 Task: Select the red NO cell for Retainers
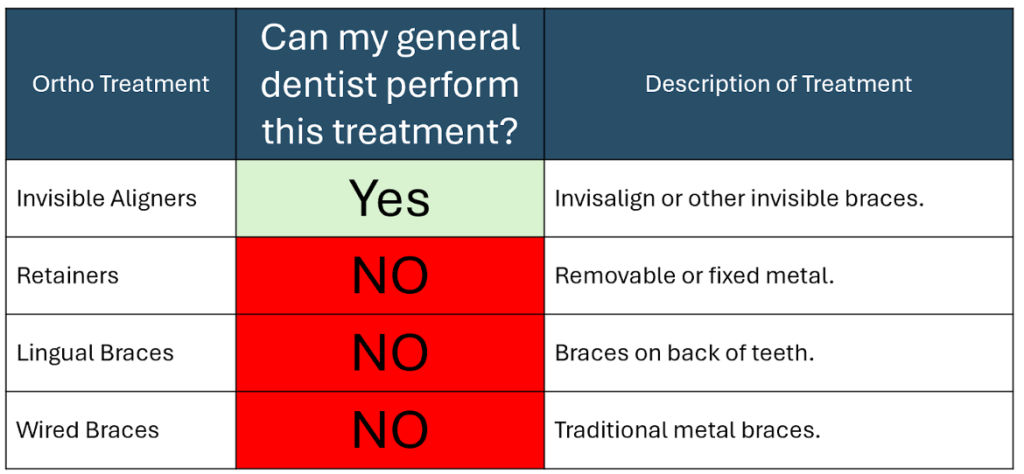click(x=390, y=276)
